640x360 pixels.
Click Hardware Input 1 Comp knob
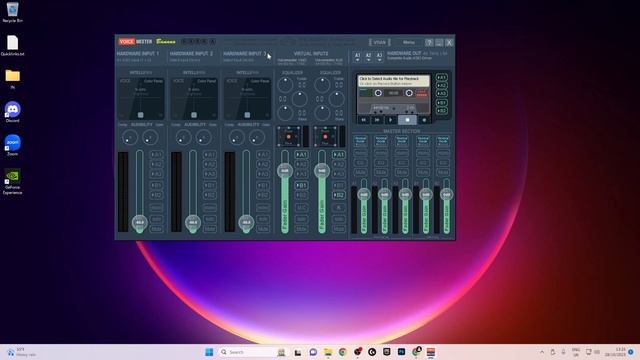130,138
